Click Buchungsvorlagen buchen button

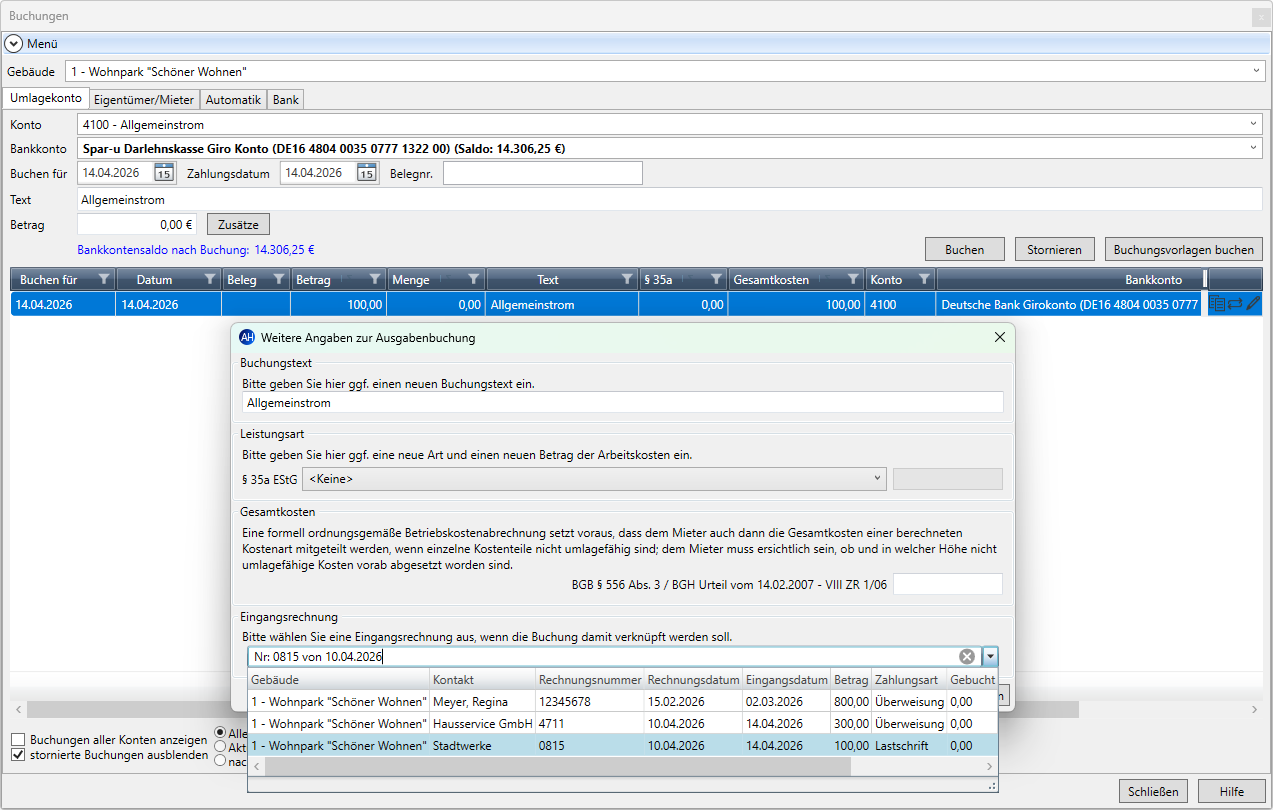pyautogui.click(x=1183, y=249)
